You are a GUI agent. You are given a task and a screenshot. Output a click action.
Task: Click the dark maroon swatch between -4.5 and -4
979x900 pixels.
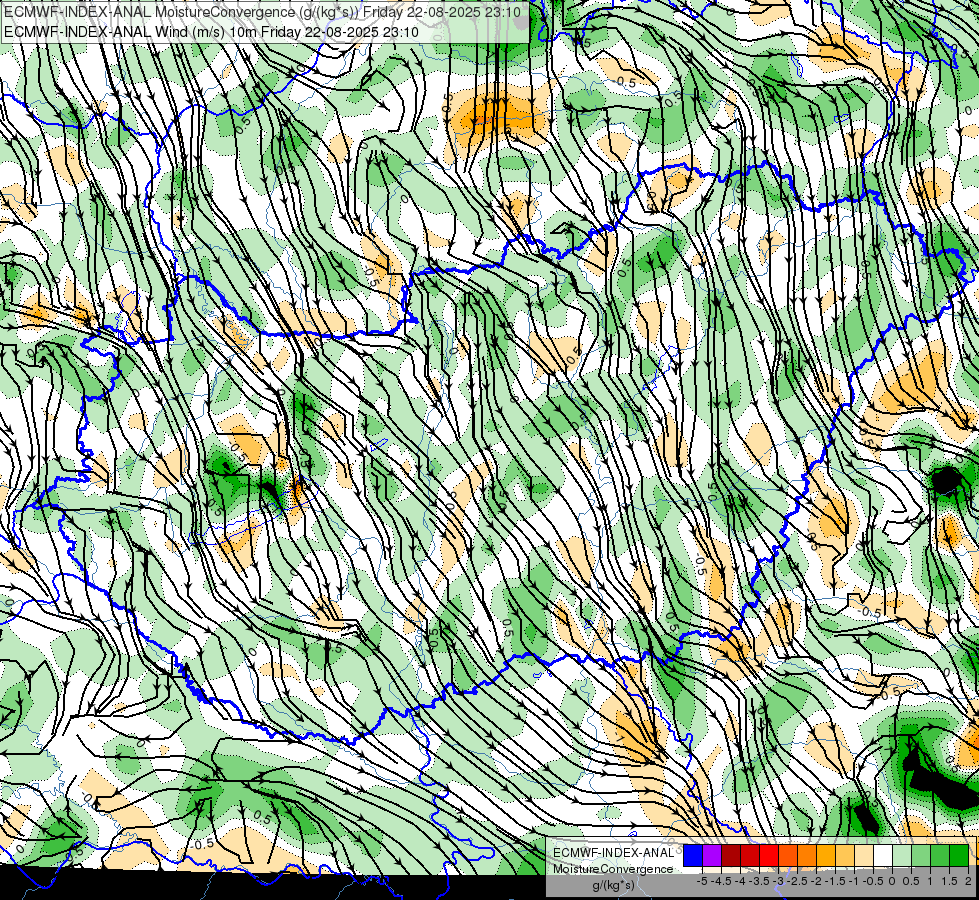coord(731,856)
